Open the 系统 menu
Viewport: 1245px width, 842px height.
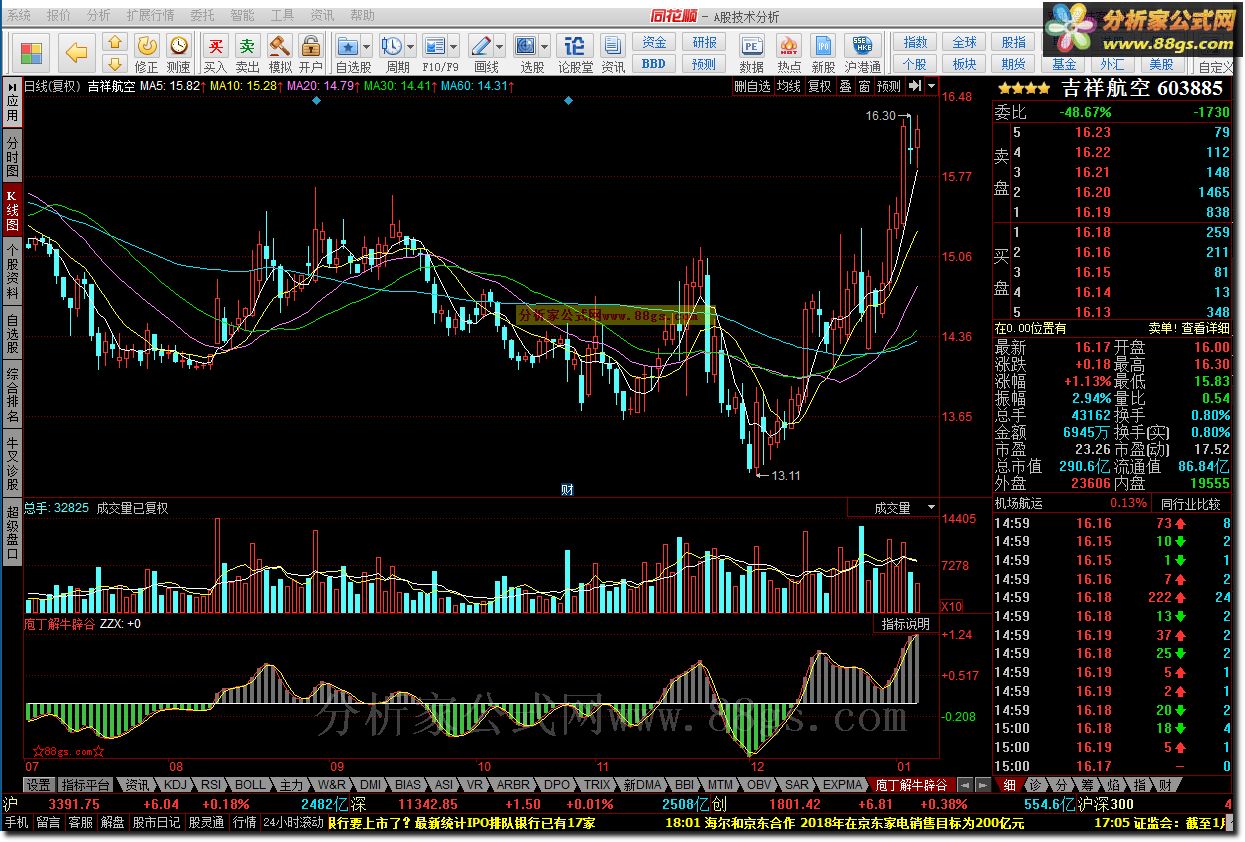click(19, 16)
